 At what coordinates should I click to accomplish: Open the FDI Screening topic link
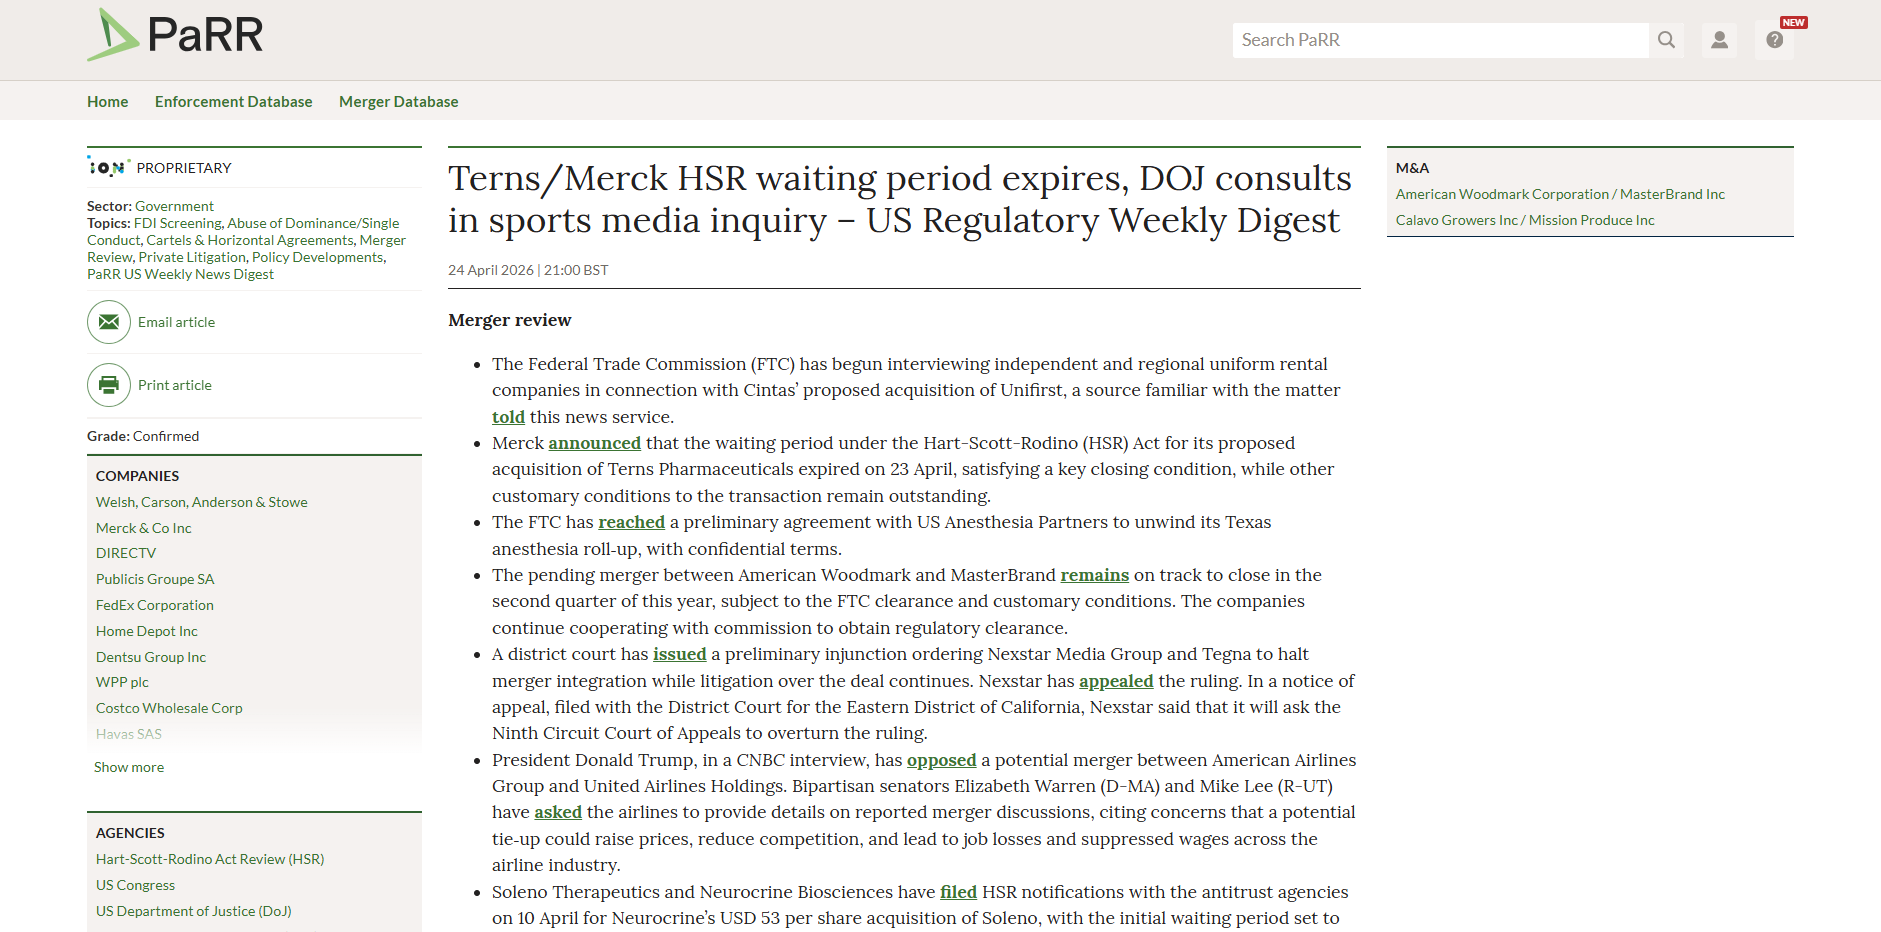(178, 223)
